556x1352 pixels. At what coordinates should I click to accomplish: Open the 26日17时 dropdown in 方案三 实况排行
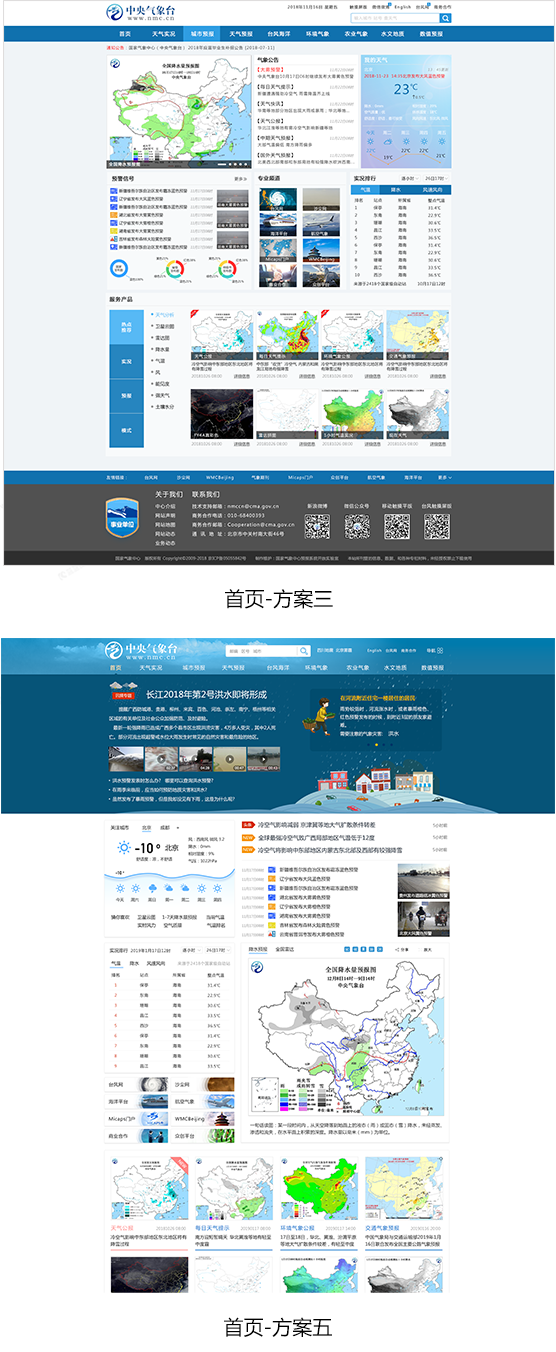pyautogui.click(x=437, y=178)
